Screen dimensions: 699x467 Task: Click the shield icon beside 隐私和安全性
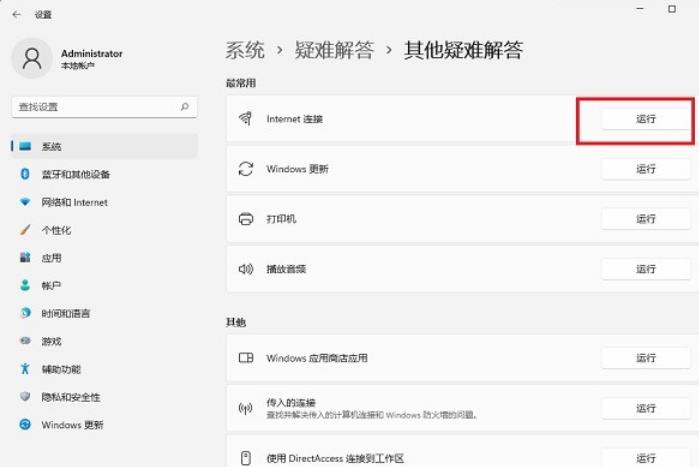pyautogui.click(x=25, y=396)
